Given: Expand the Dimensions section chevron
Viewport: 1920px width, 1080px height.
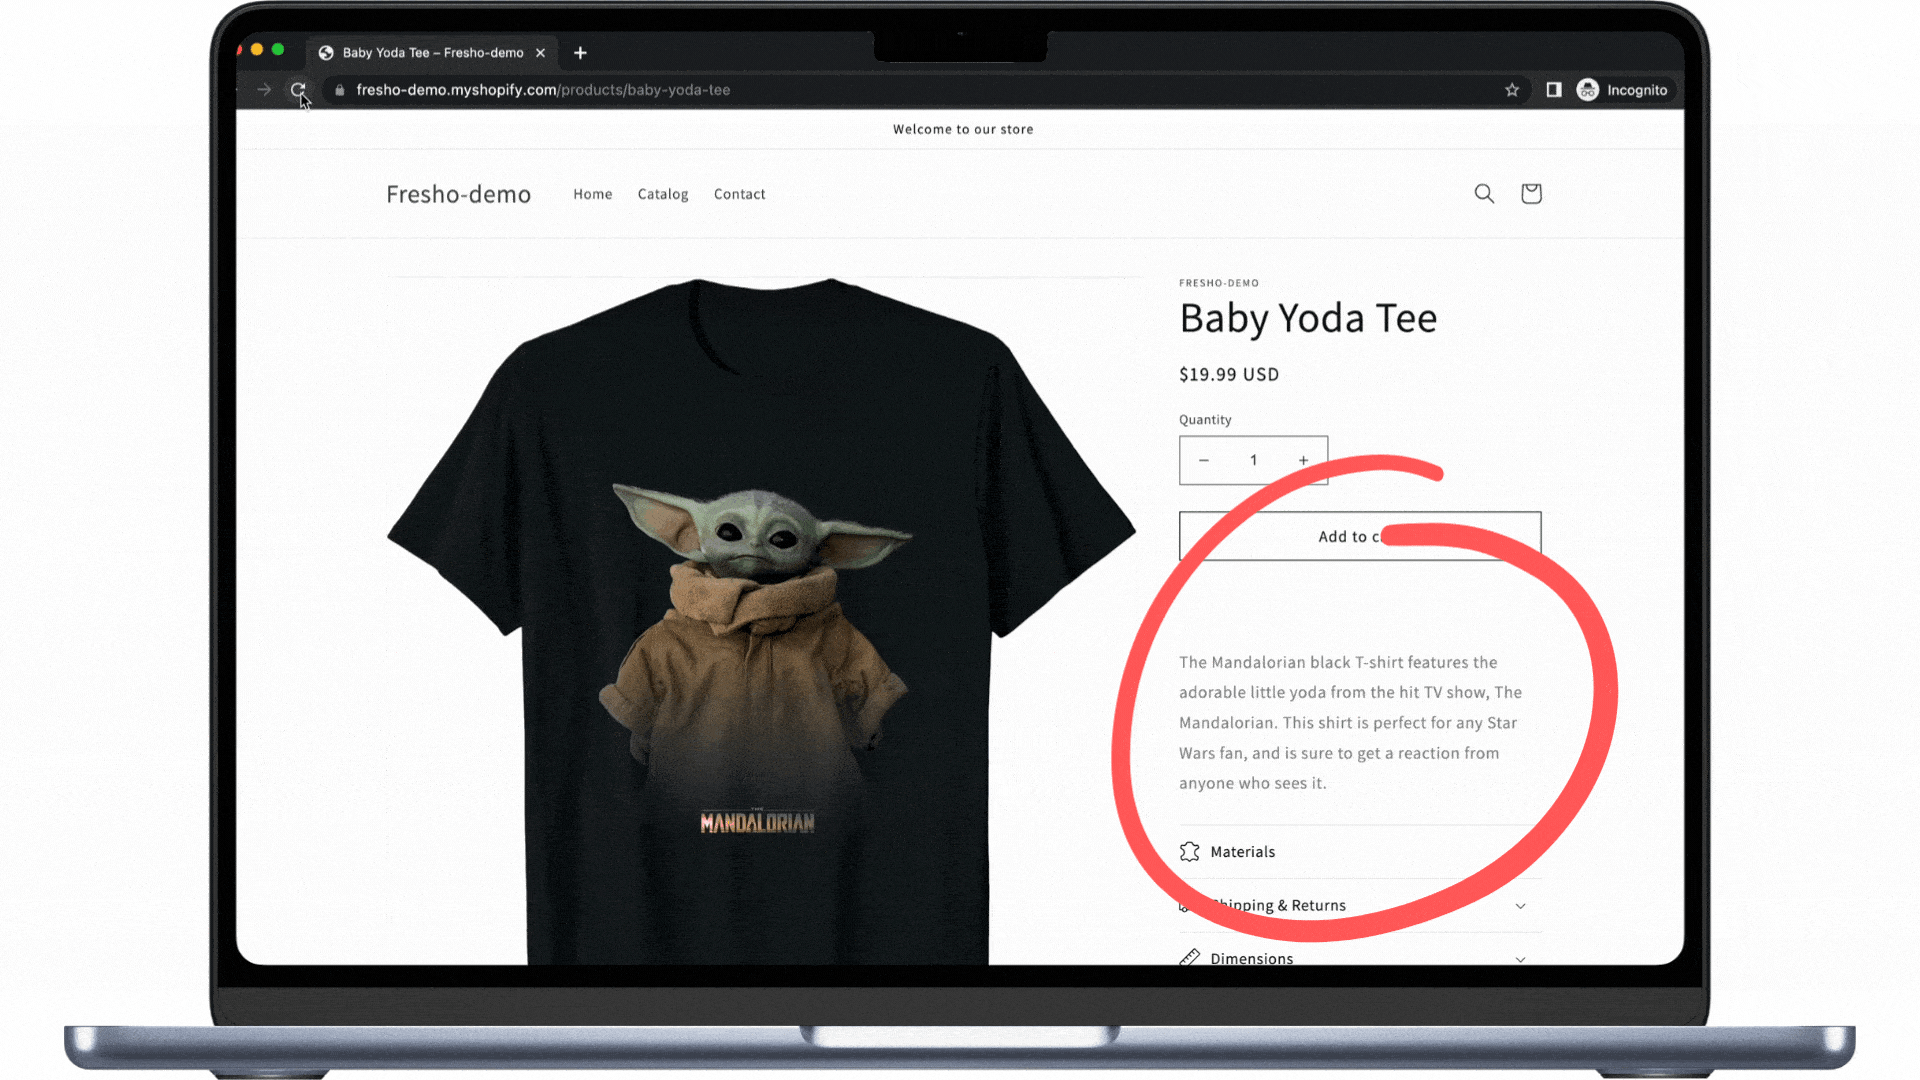Looking at the screenshot, I should coord(1520,958).
